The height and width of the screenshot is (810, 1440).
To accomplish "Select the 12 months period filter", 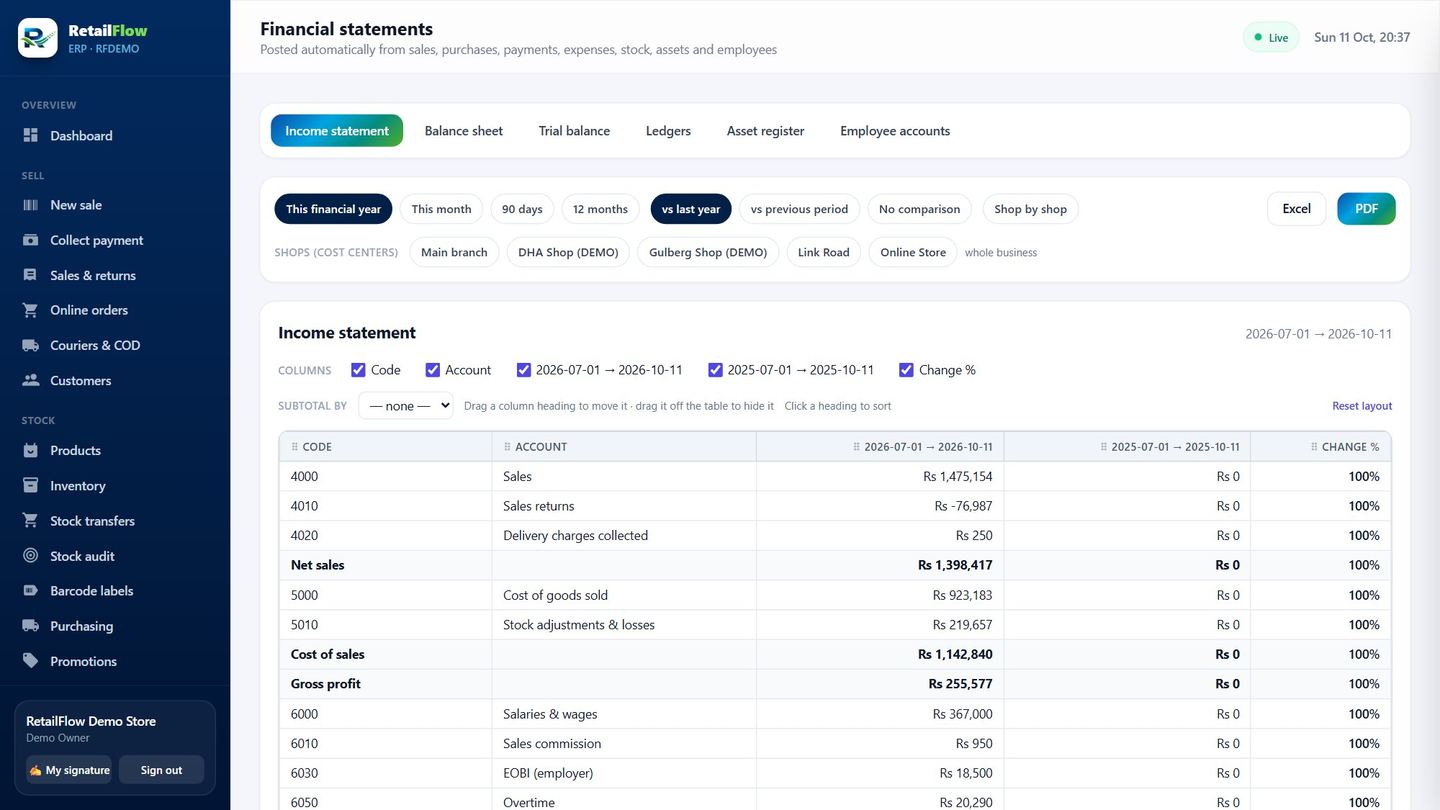I will coord(600,209).
